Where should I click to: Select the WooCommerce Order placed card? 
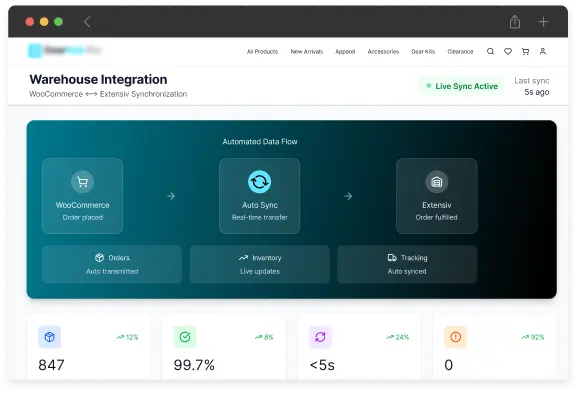[x=82, y=196]
